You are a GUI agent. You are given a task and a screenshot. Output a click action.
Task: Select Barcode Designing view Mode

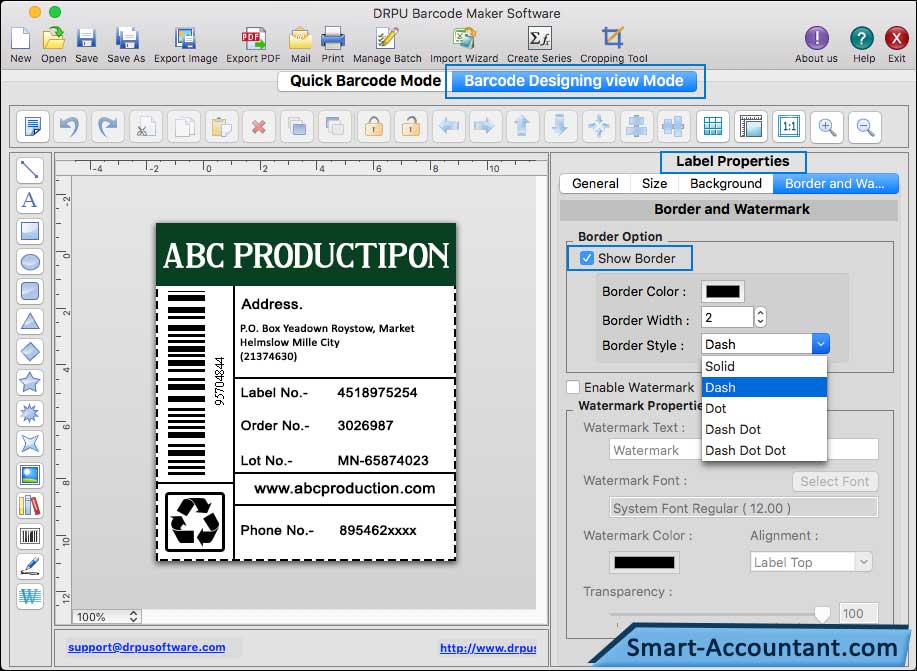click(574, 81)
